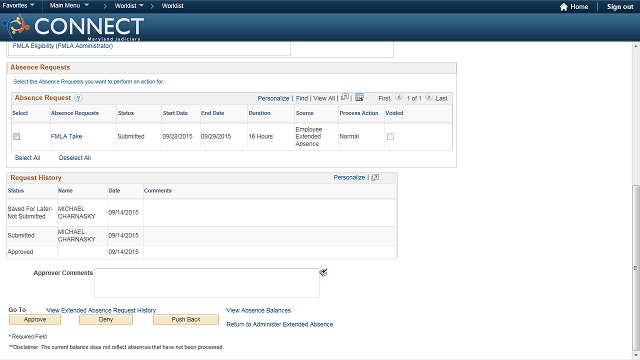Click the Deny button
Viewport: 640px width, 360px height.
tap(106, 320)
